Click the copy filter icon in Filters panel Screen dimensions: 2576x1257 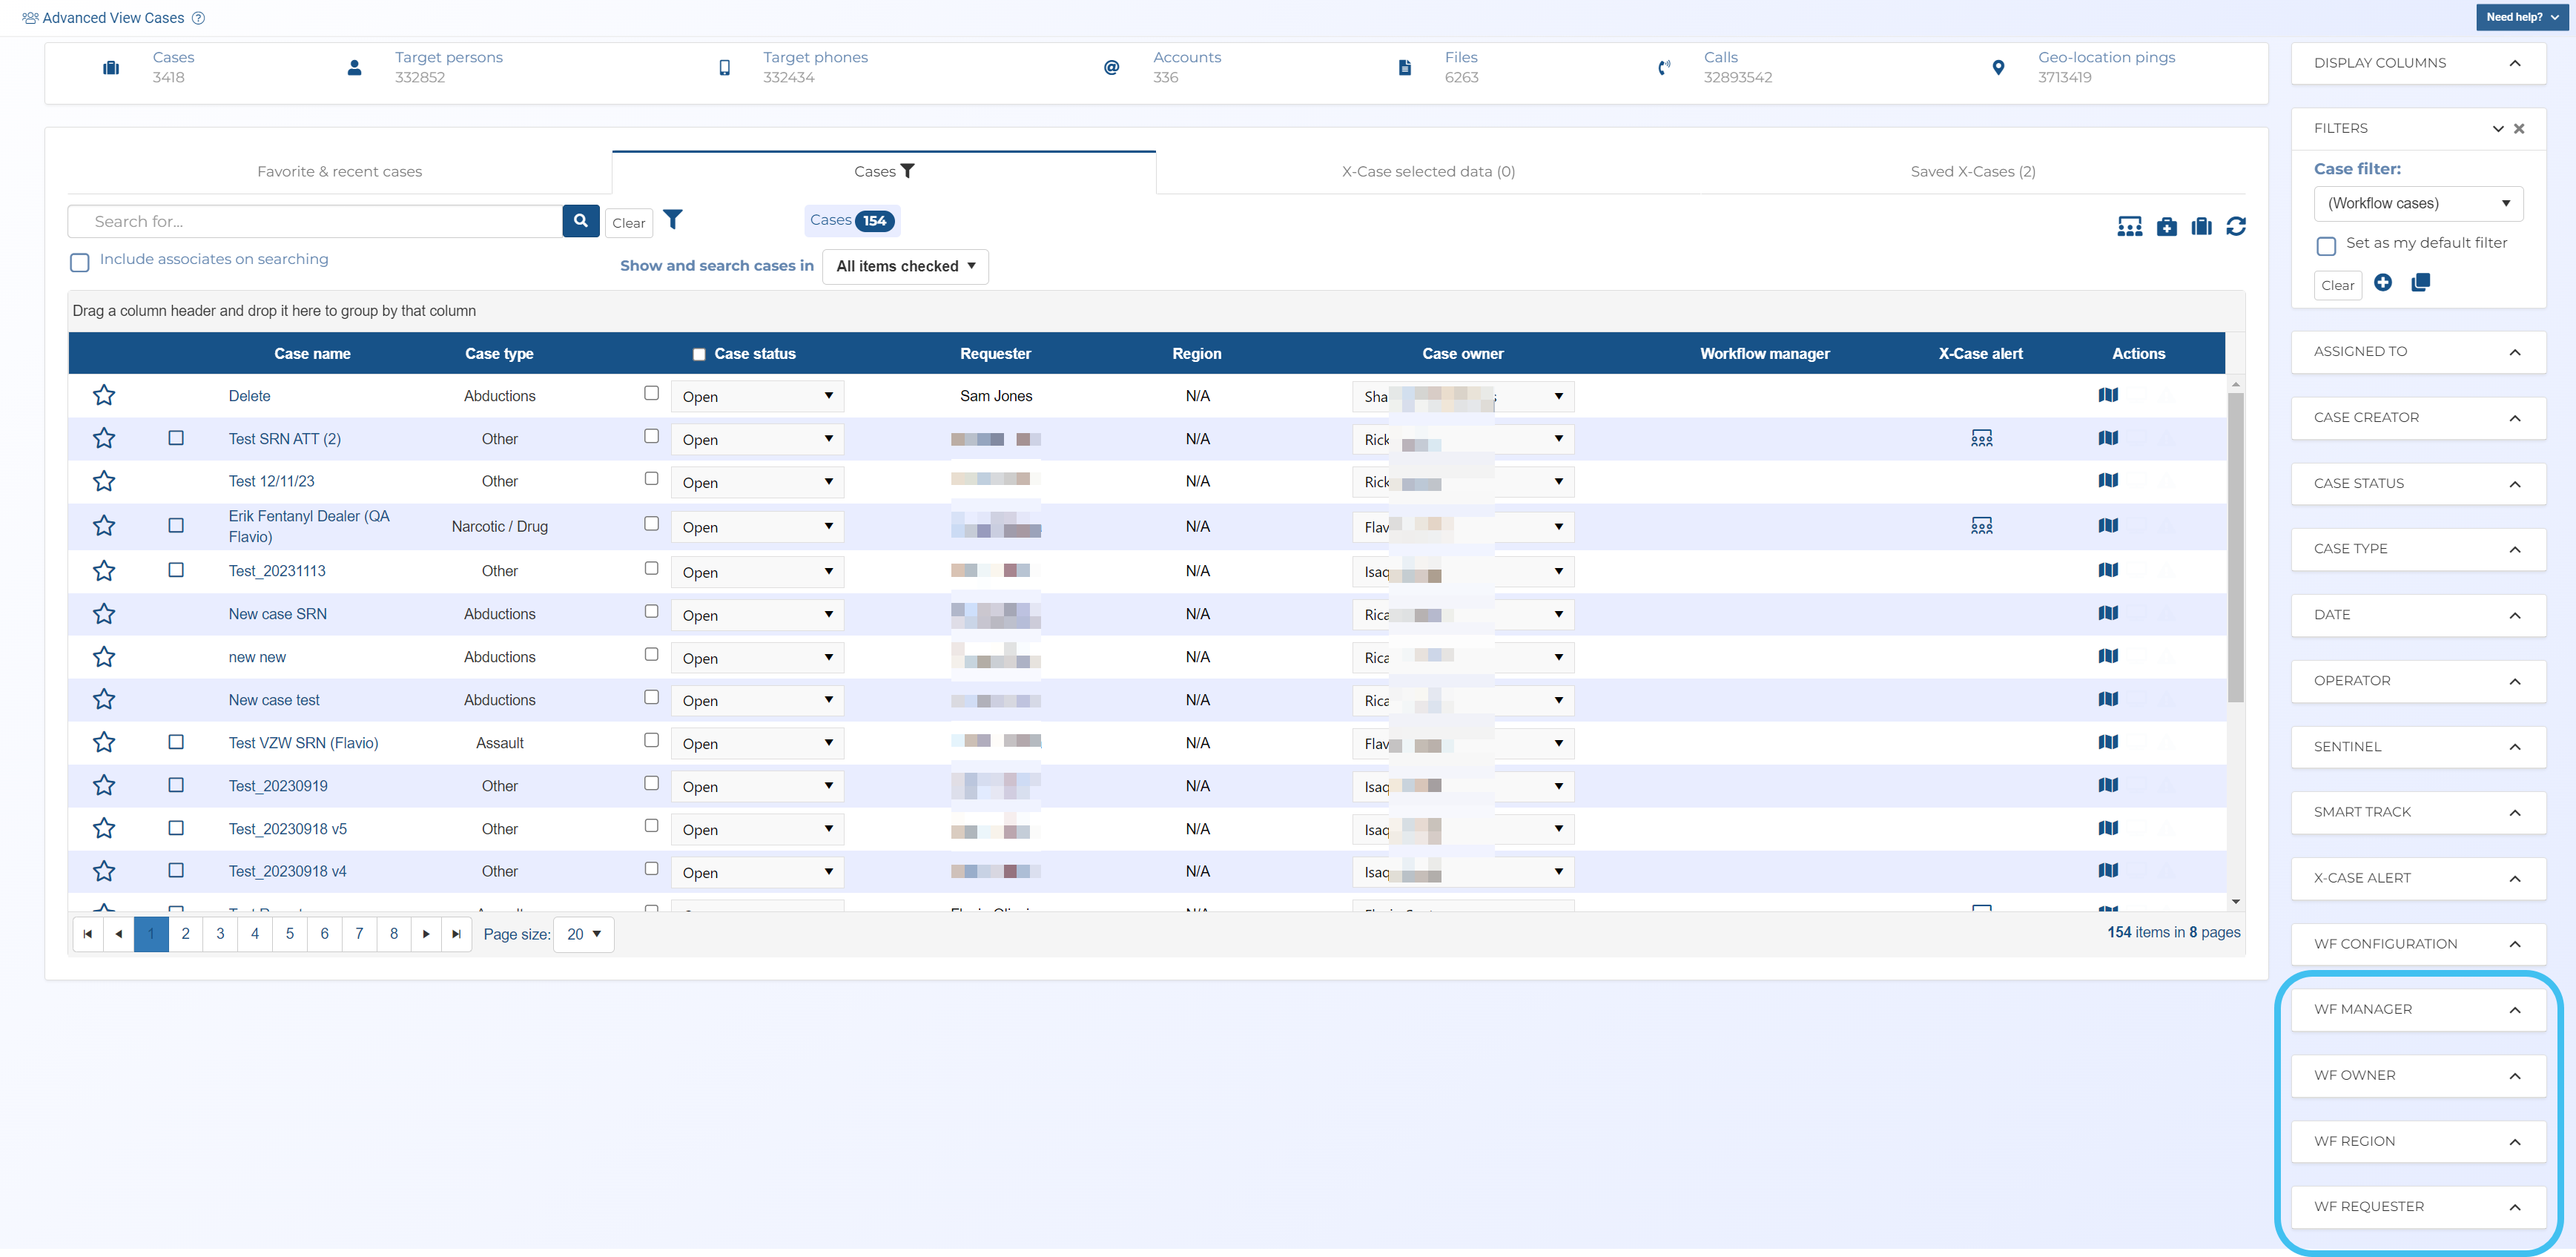[x=2421, y=283]
